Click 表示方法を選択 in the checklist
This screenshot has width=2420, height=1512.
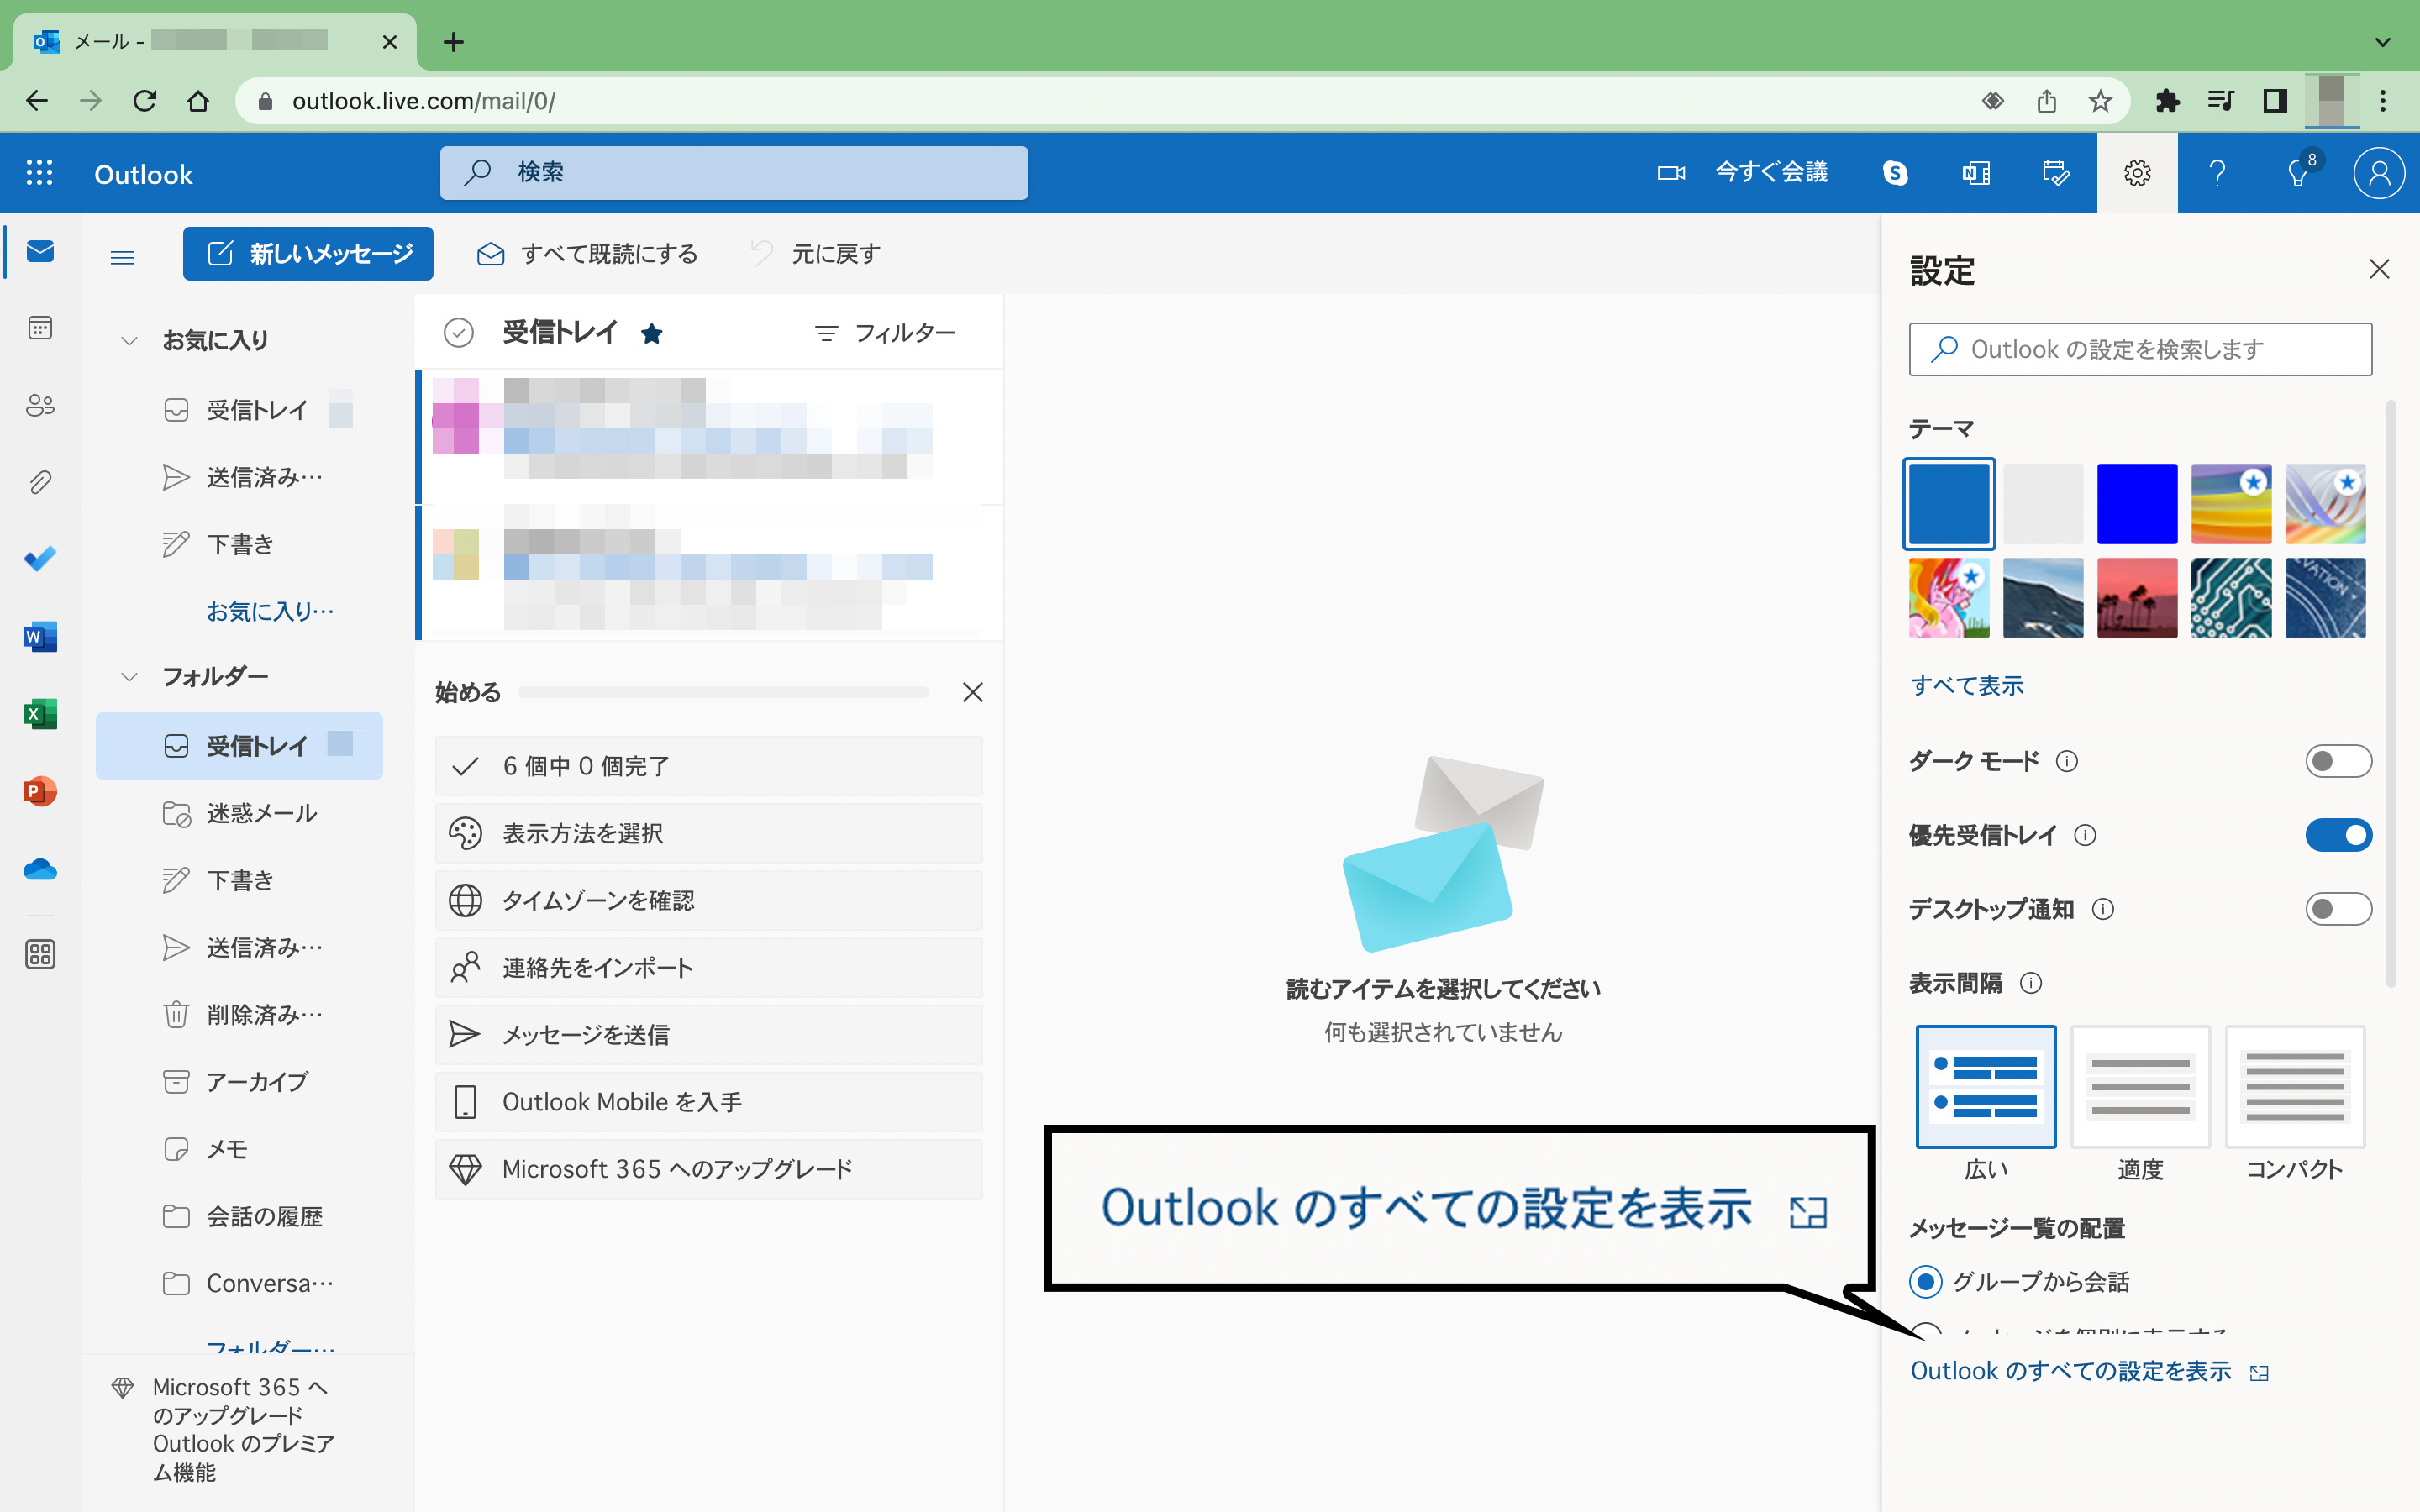[x=709, y=833]
